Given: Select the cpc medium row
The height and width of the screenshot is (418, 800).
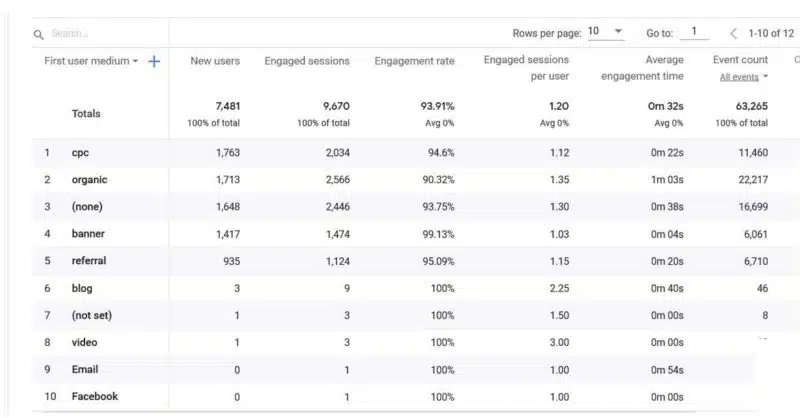Looking at the screenshot, I should 80,153.
